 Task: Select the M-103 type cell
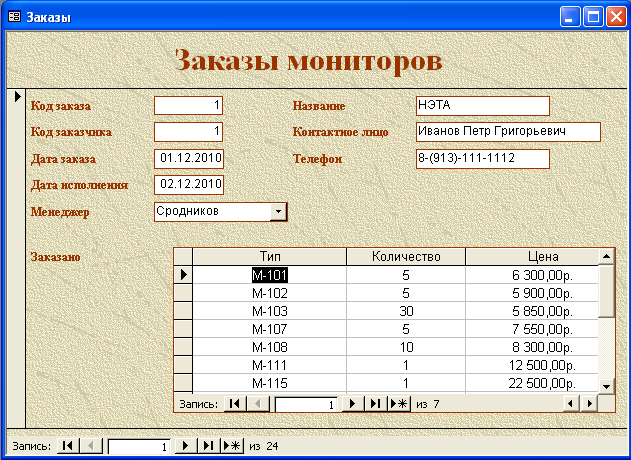click(270, 311)
